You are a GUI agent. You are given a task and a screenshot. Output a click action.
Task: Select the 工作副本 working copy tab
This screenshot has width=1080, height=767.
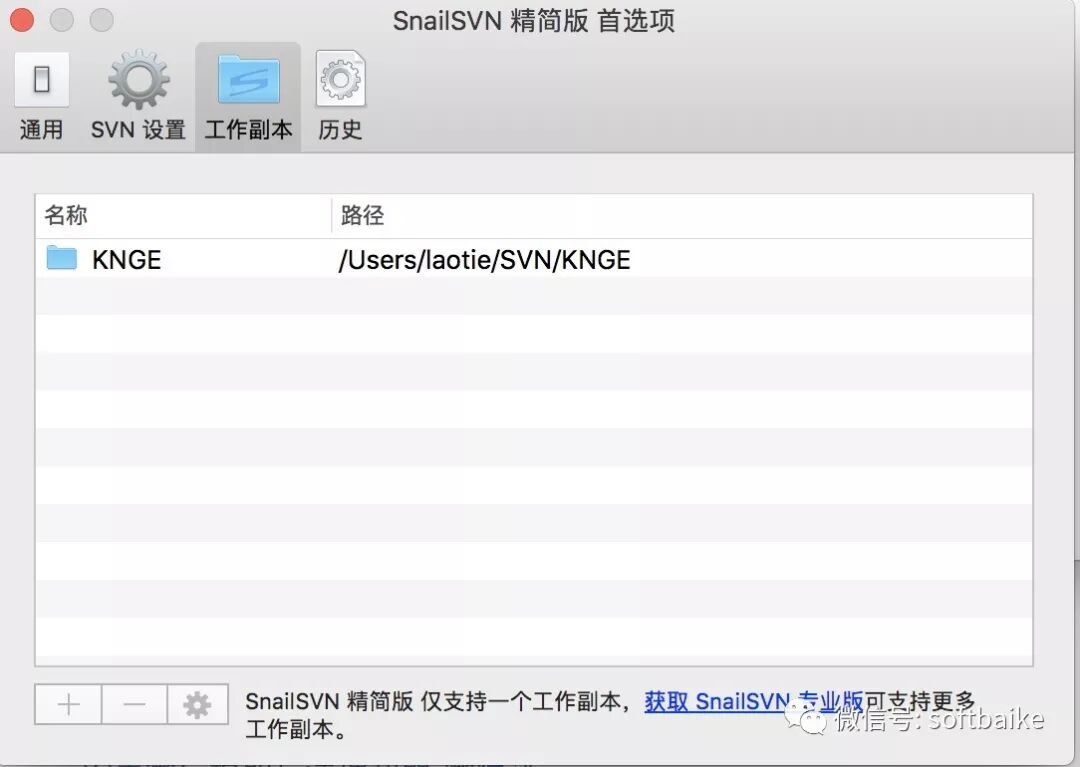coord(248,96)
